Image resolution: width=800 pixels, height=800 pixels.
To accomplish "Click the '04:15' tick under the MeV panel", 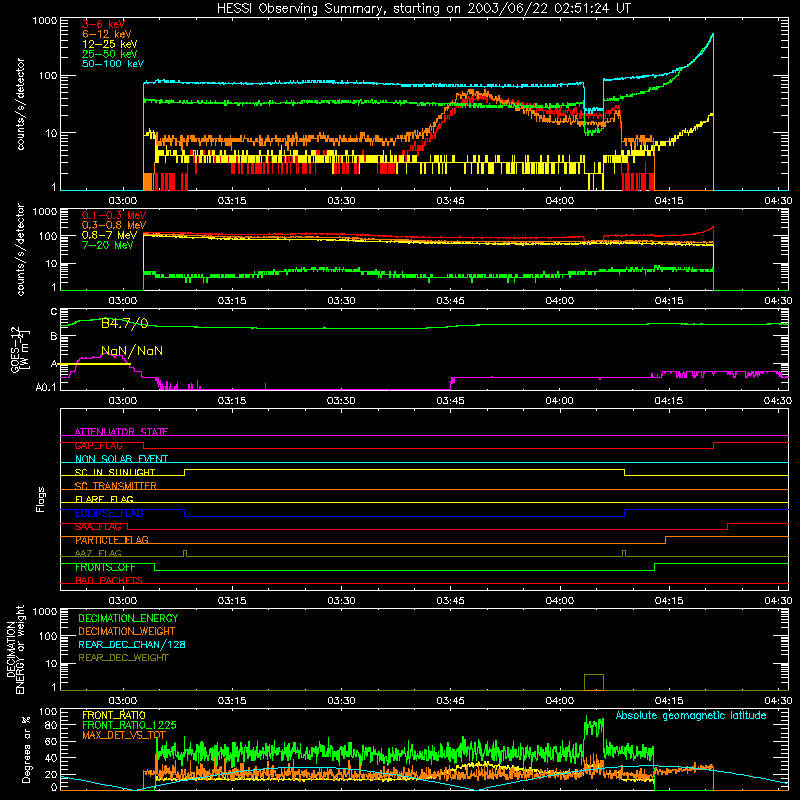I will pos(669,301).
